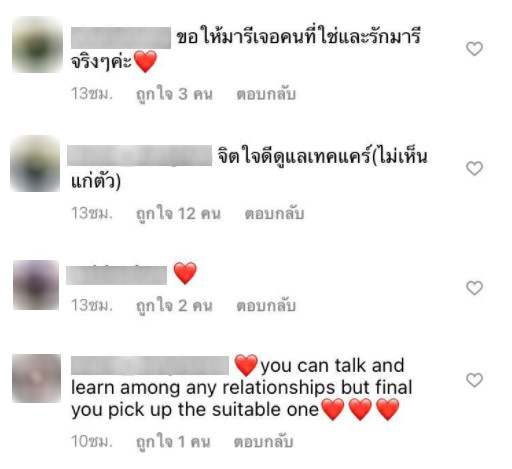Open fourth commenter's avatar
512x469 pixels.
coord(37,378)
